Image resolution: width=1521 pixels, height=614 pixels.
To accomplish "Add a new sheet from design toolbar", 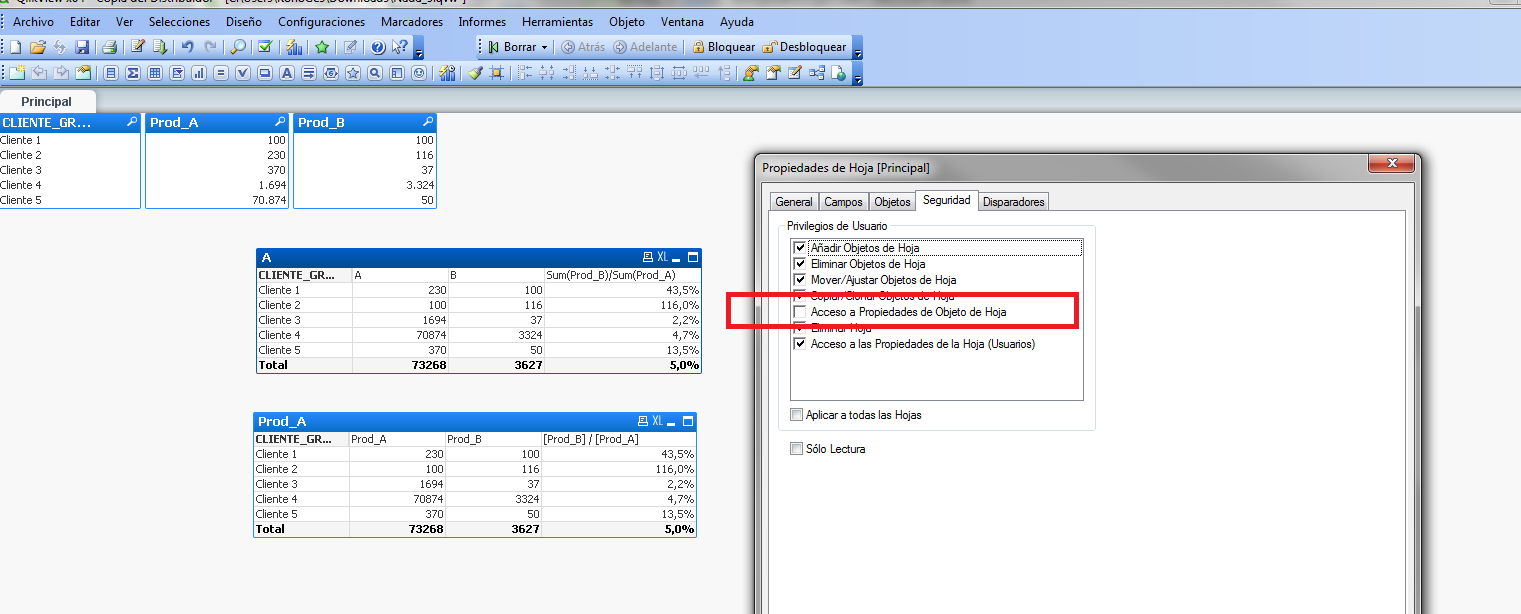I will (17, 73).
